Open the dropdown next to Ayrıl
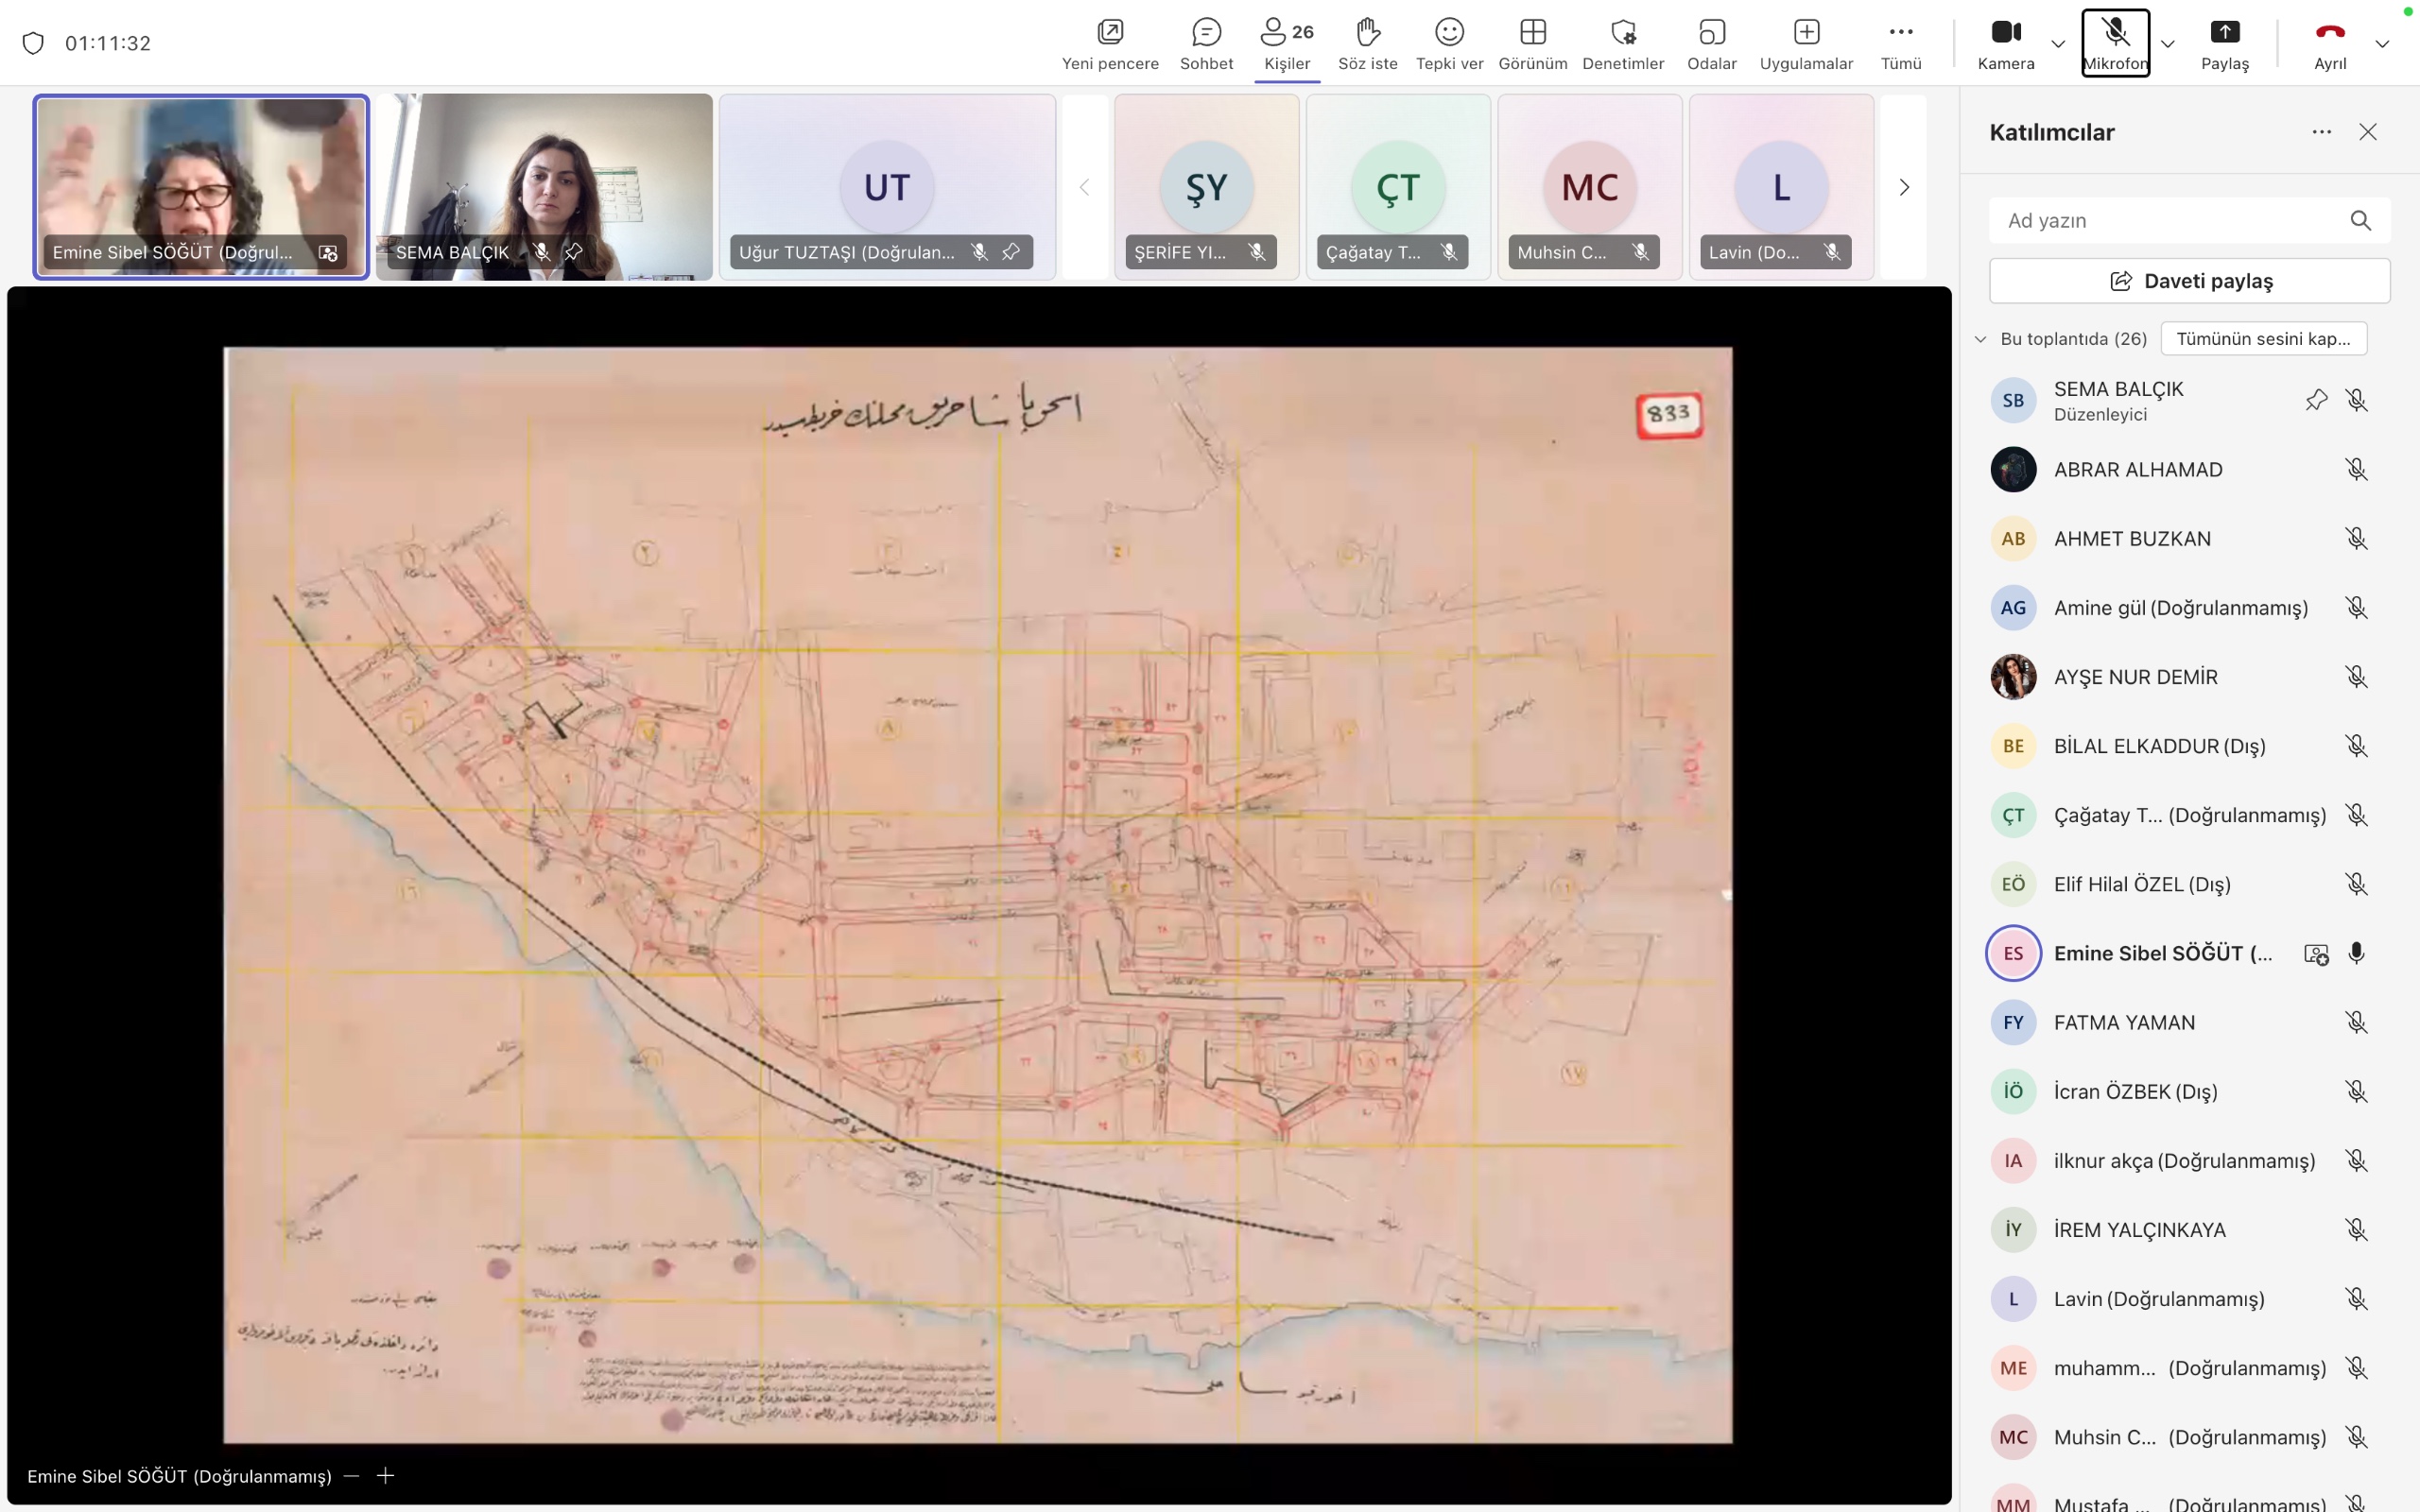Image resolution: width=2420 pixels, height=1512 pixels. 2382,44
